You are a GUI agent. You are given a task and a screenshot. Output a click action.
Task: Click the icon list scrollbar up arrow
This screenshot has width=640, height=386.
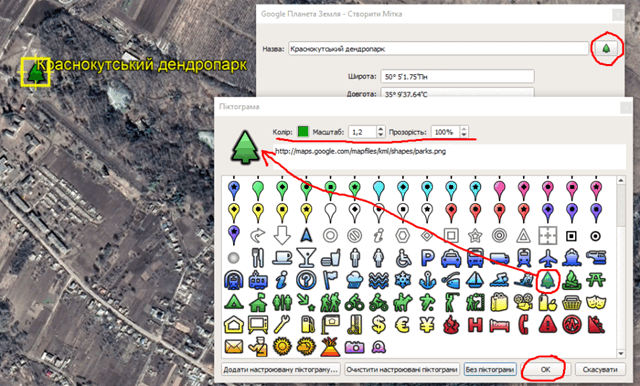(x=621, y=180)
